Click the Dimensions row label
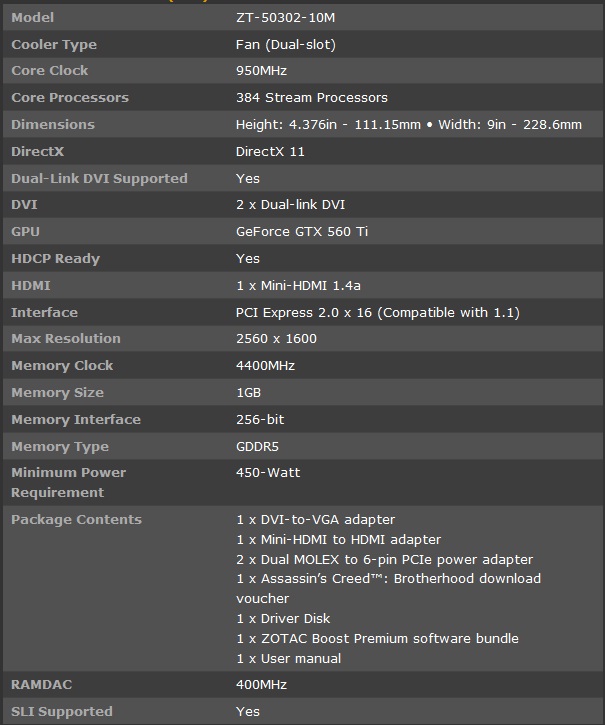Viewport: 605px width, 725px height. (x=53, y=124)
